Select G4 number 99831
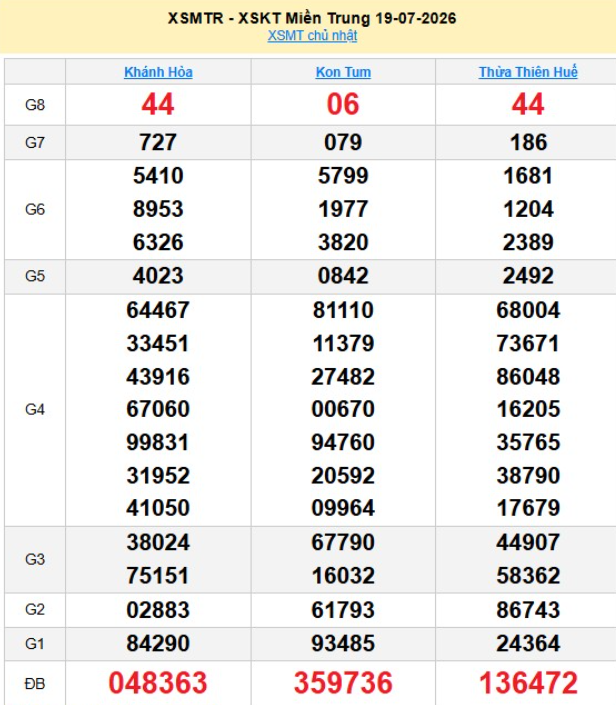Screen dimensions: 616x705 coord(158,442)
